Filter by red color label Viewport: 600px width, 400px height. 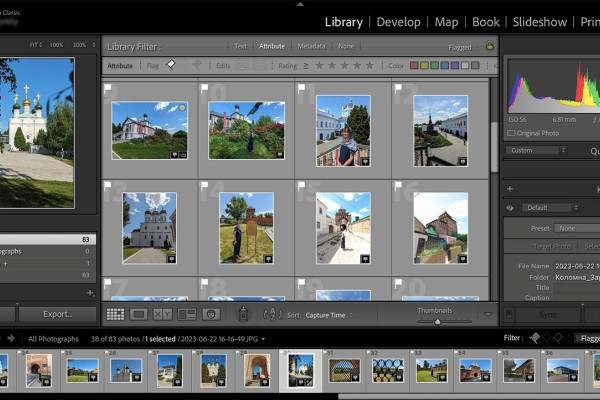point(414,65)
